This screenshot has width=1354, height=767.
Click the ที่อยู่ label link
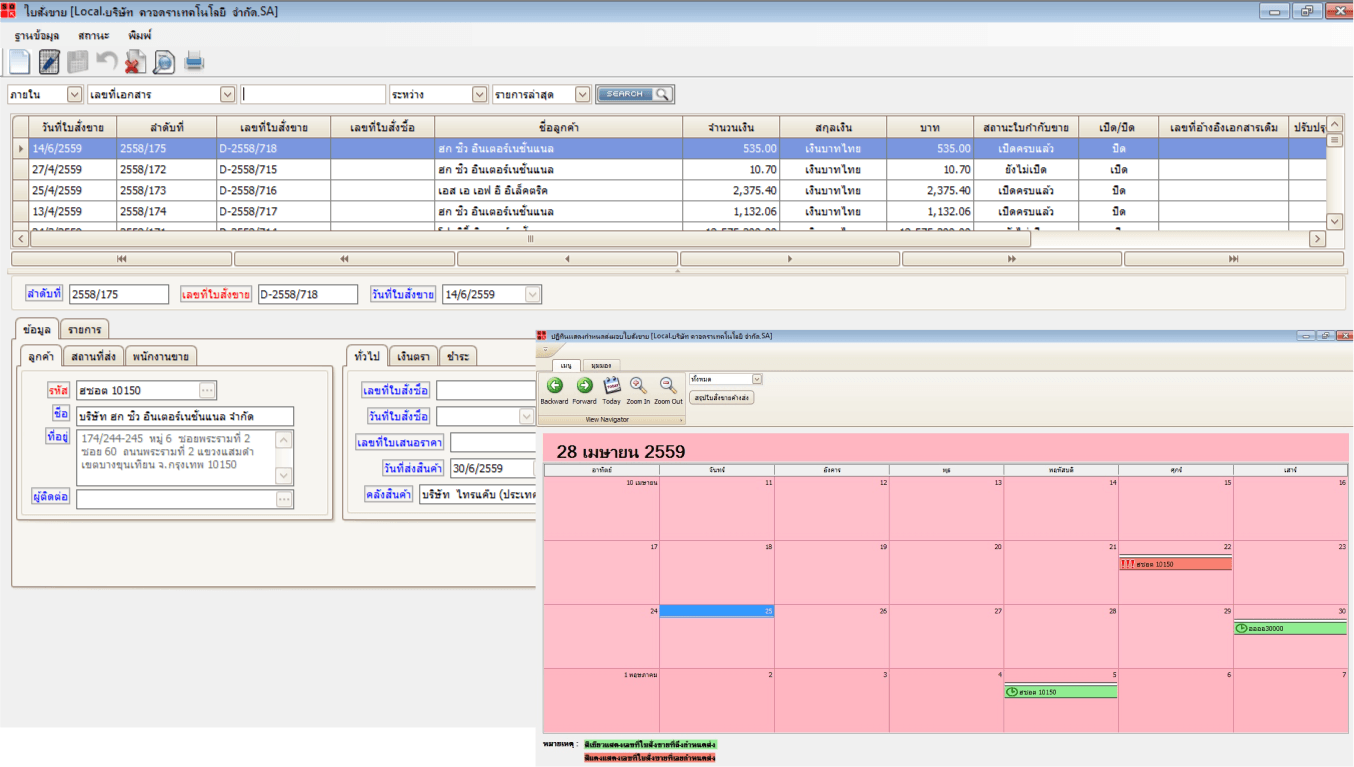(58, 436)
